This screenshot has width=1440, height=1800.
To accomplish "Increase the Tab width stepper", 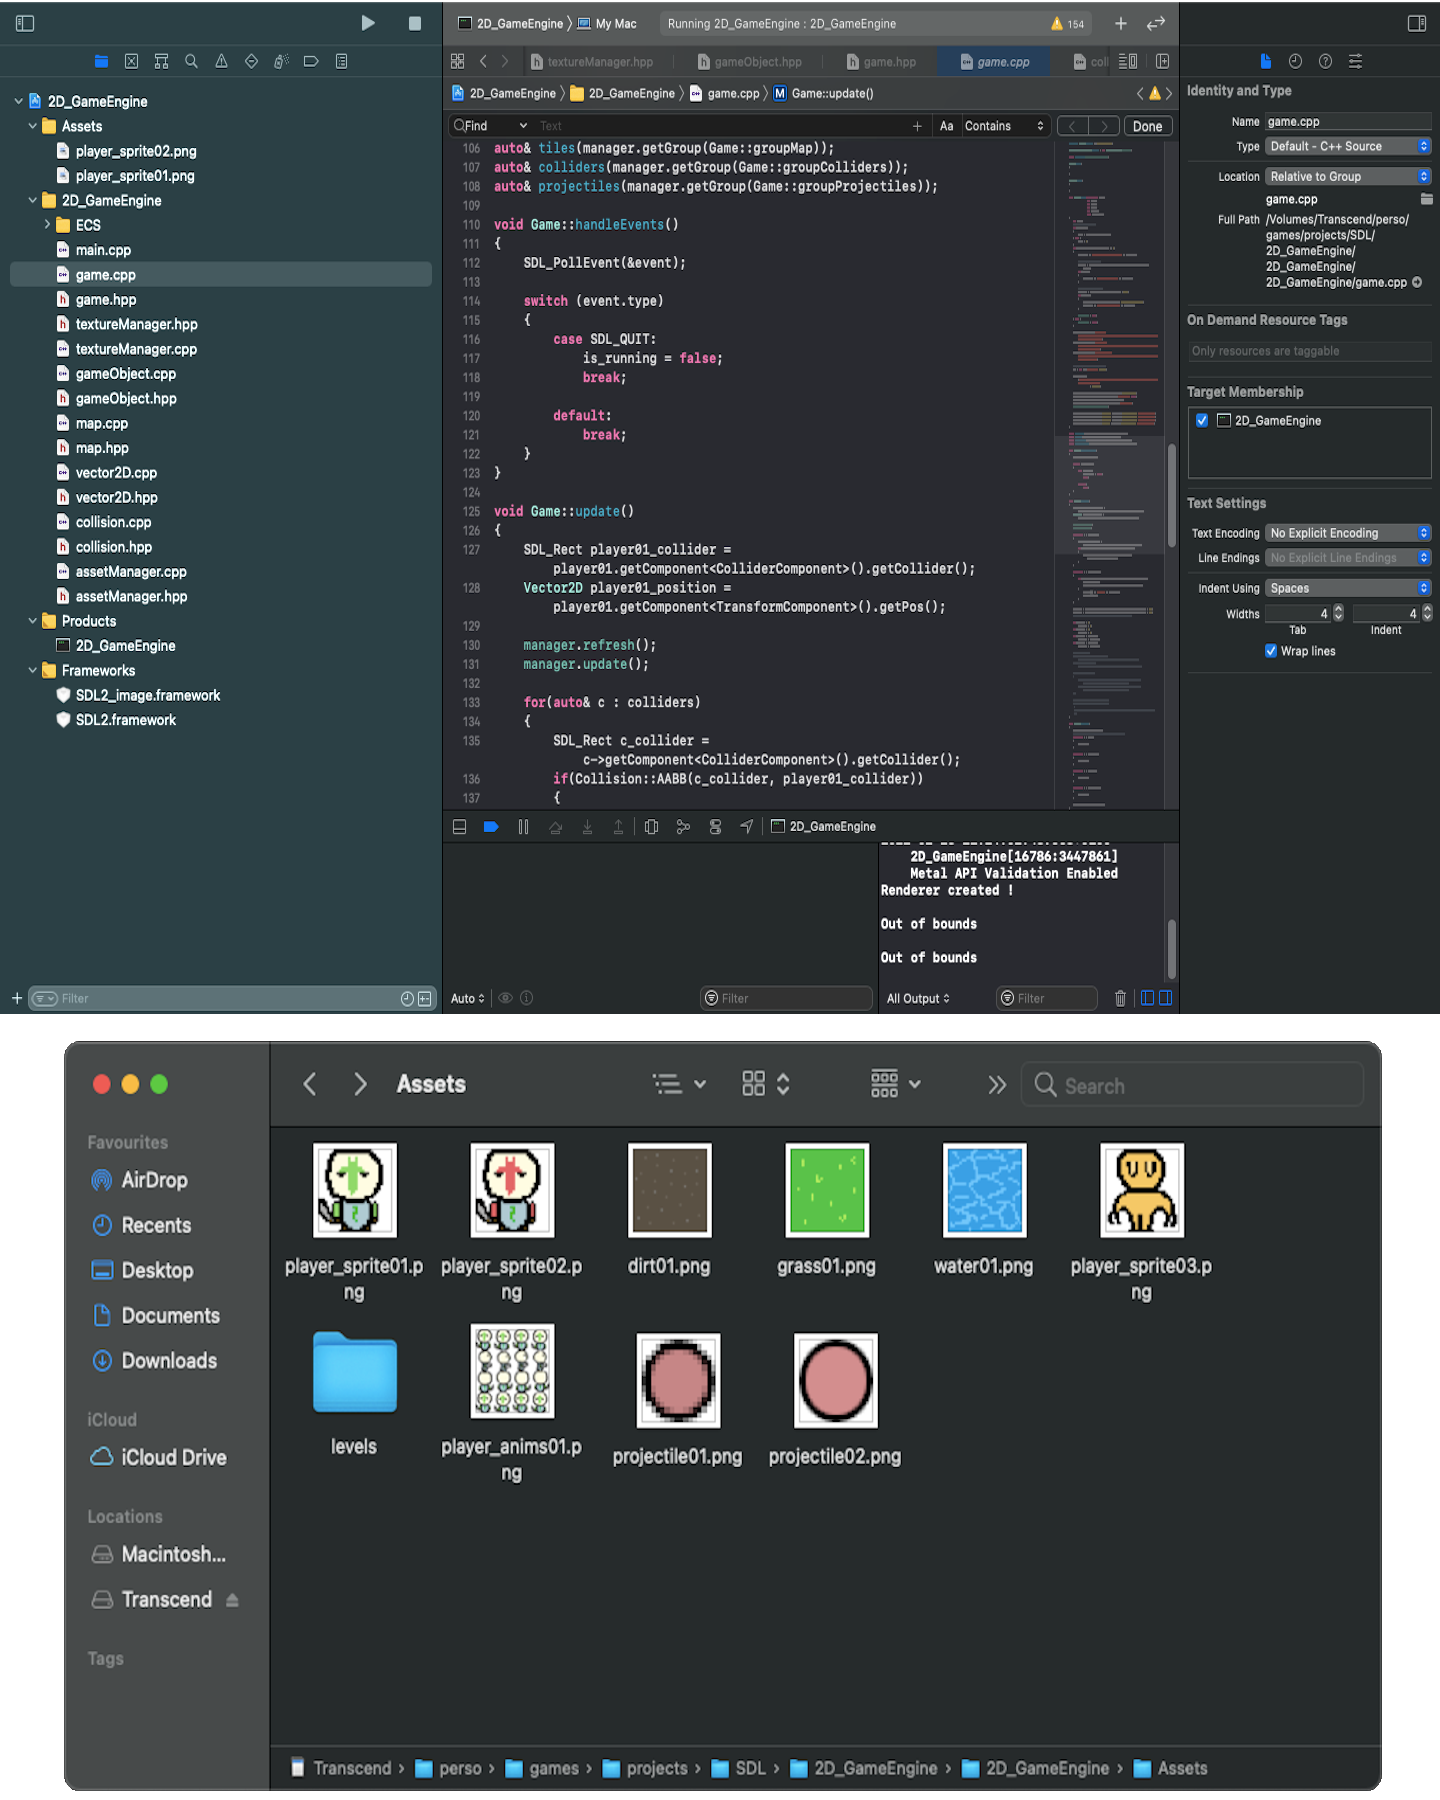I will tap(1339, 609).
